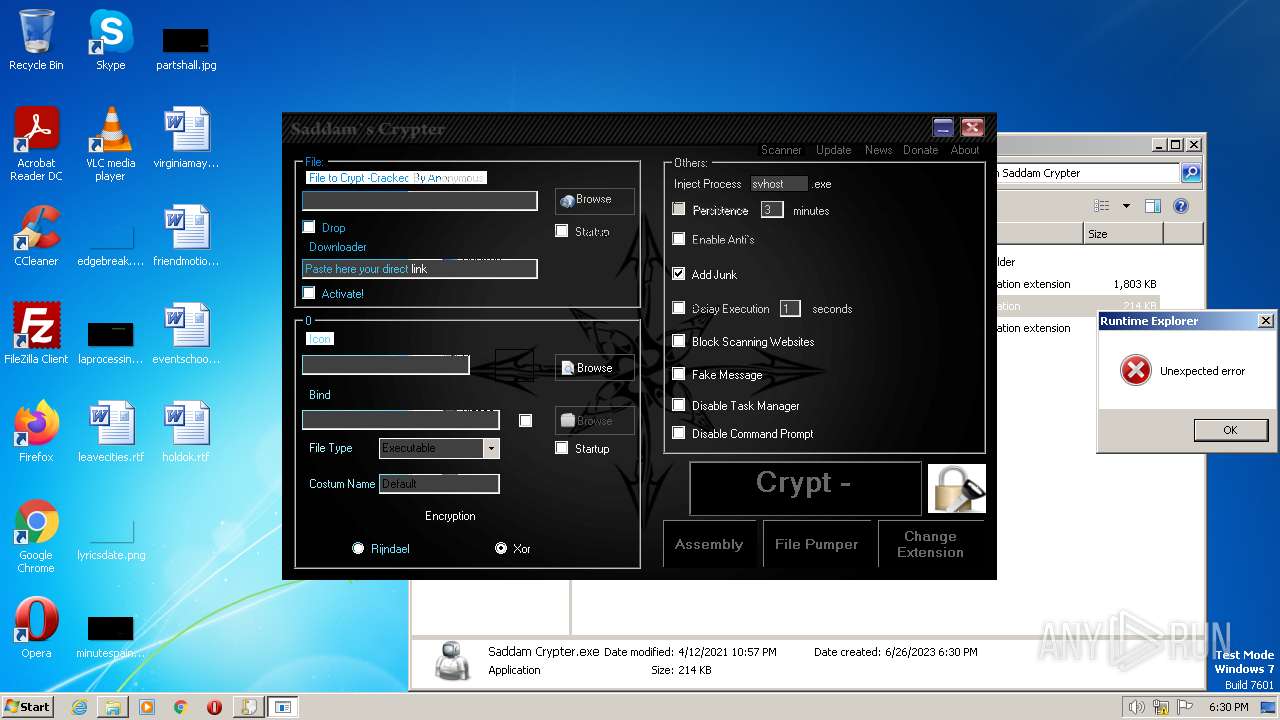Check Block Scanning Websites option
Viewport: 1280px width, 720px height.
click(679, 341)
